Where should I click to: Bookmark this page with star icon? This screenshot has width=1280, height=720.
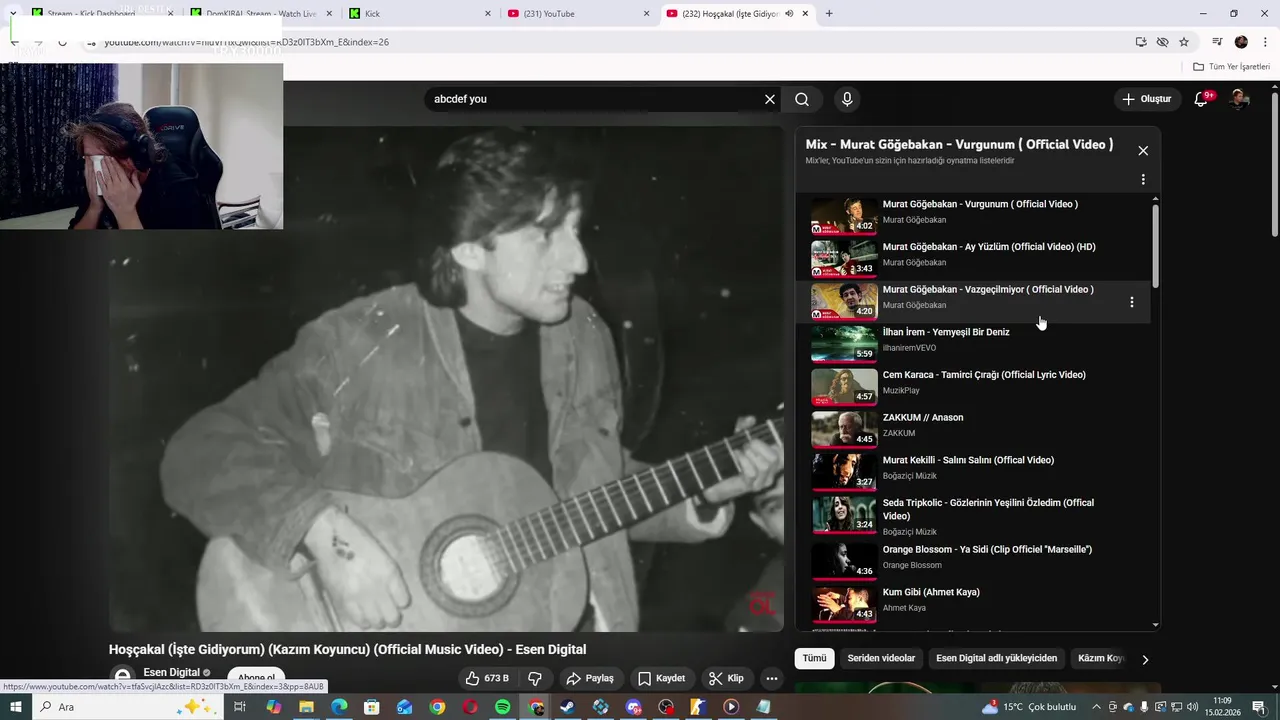pos(1184,42)
